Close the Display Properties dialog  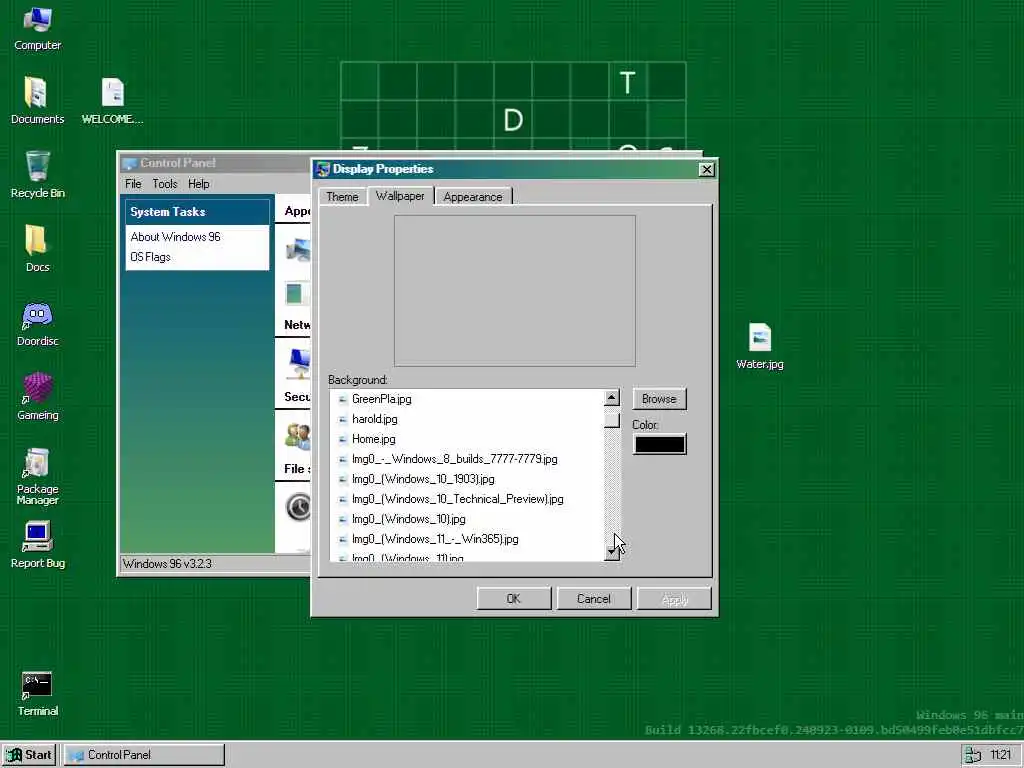click(x=706, y=169)
